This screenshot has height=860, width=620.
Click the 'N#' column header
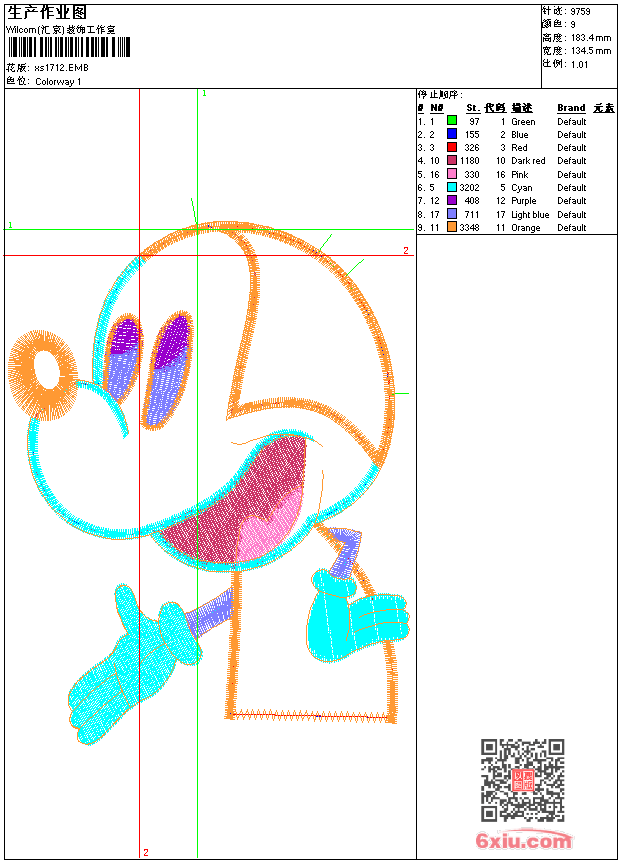(x=437, y=108)
